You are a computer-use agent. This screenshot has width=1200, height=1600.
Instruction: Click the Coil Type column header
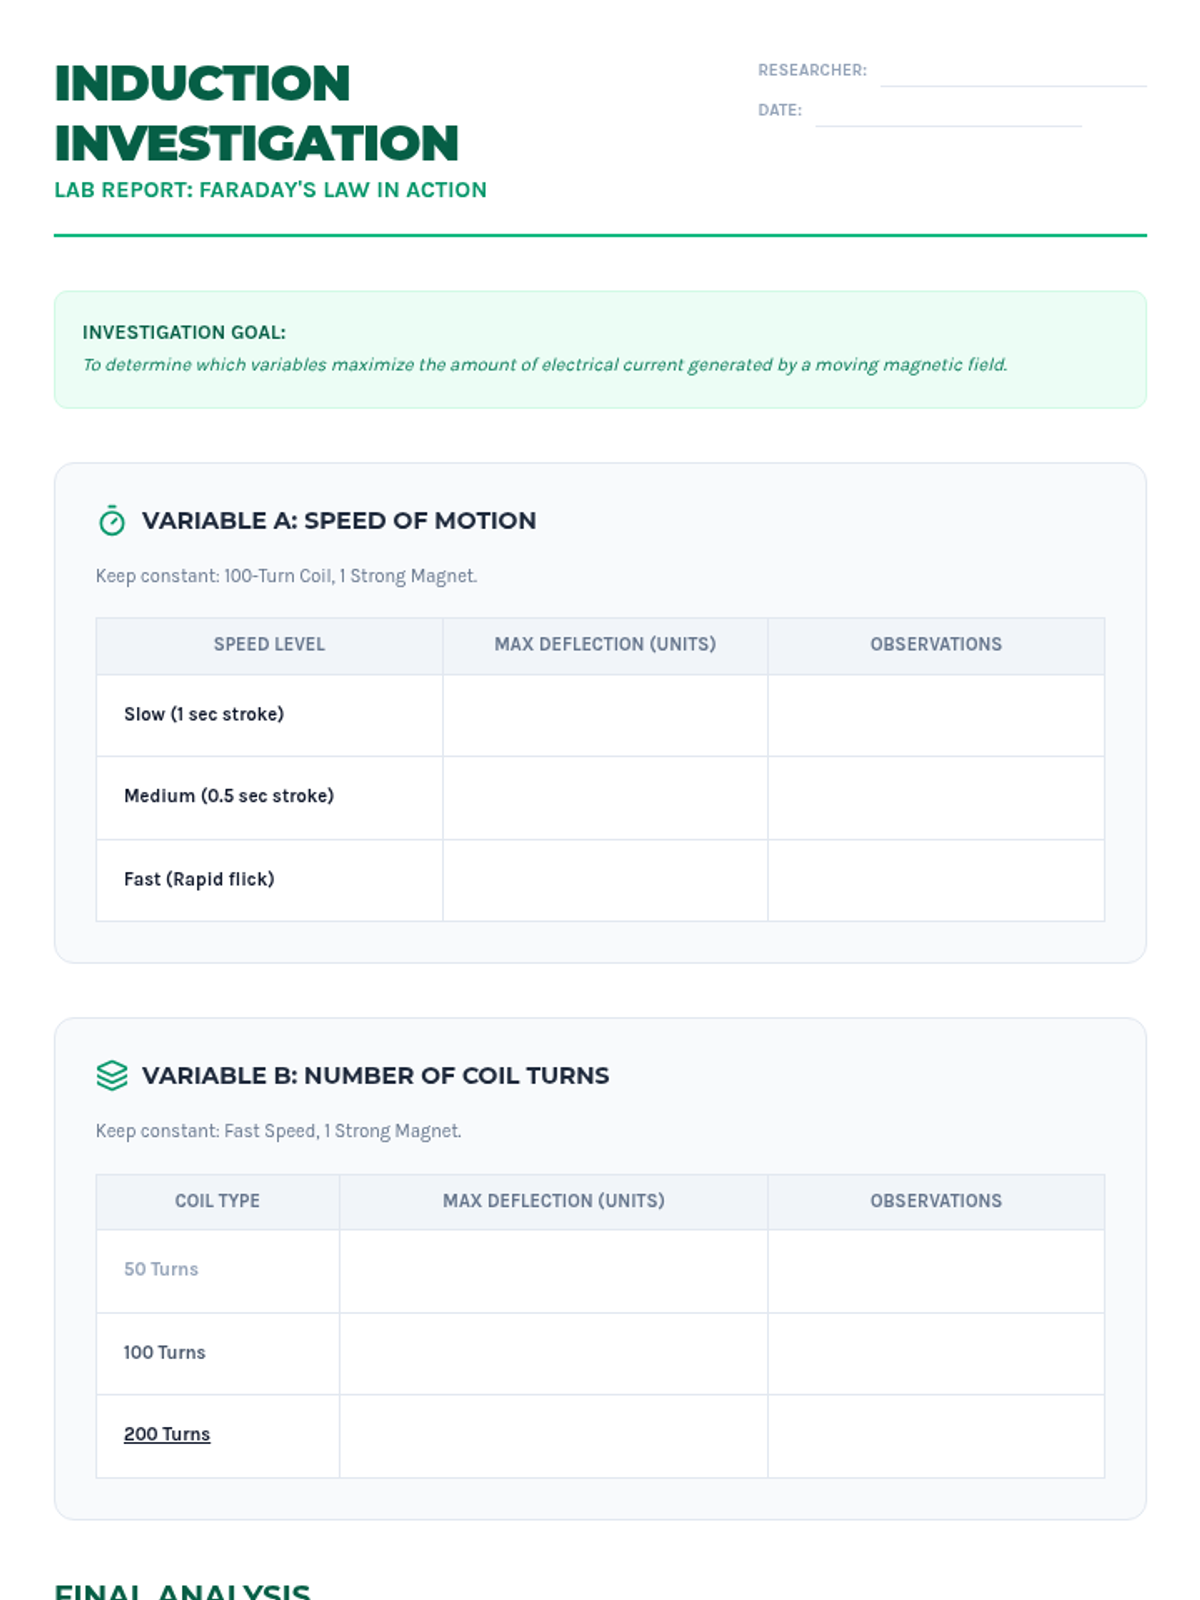pos(218,1201)
